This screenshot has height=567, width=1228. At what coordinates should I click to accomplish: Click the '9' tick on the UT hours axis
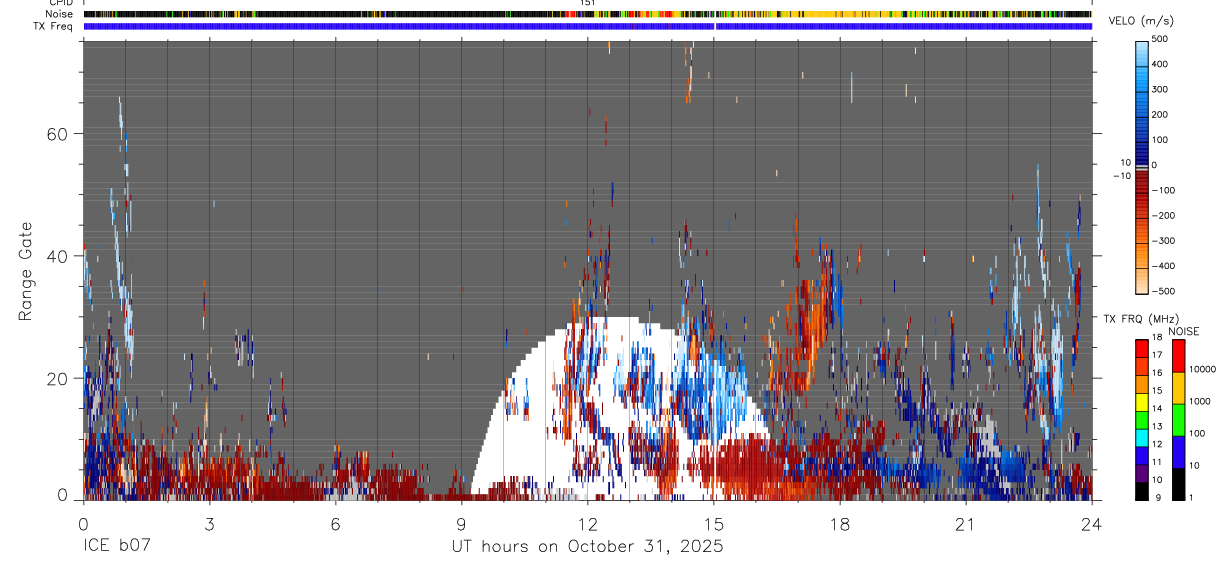click(461, 524)
